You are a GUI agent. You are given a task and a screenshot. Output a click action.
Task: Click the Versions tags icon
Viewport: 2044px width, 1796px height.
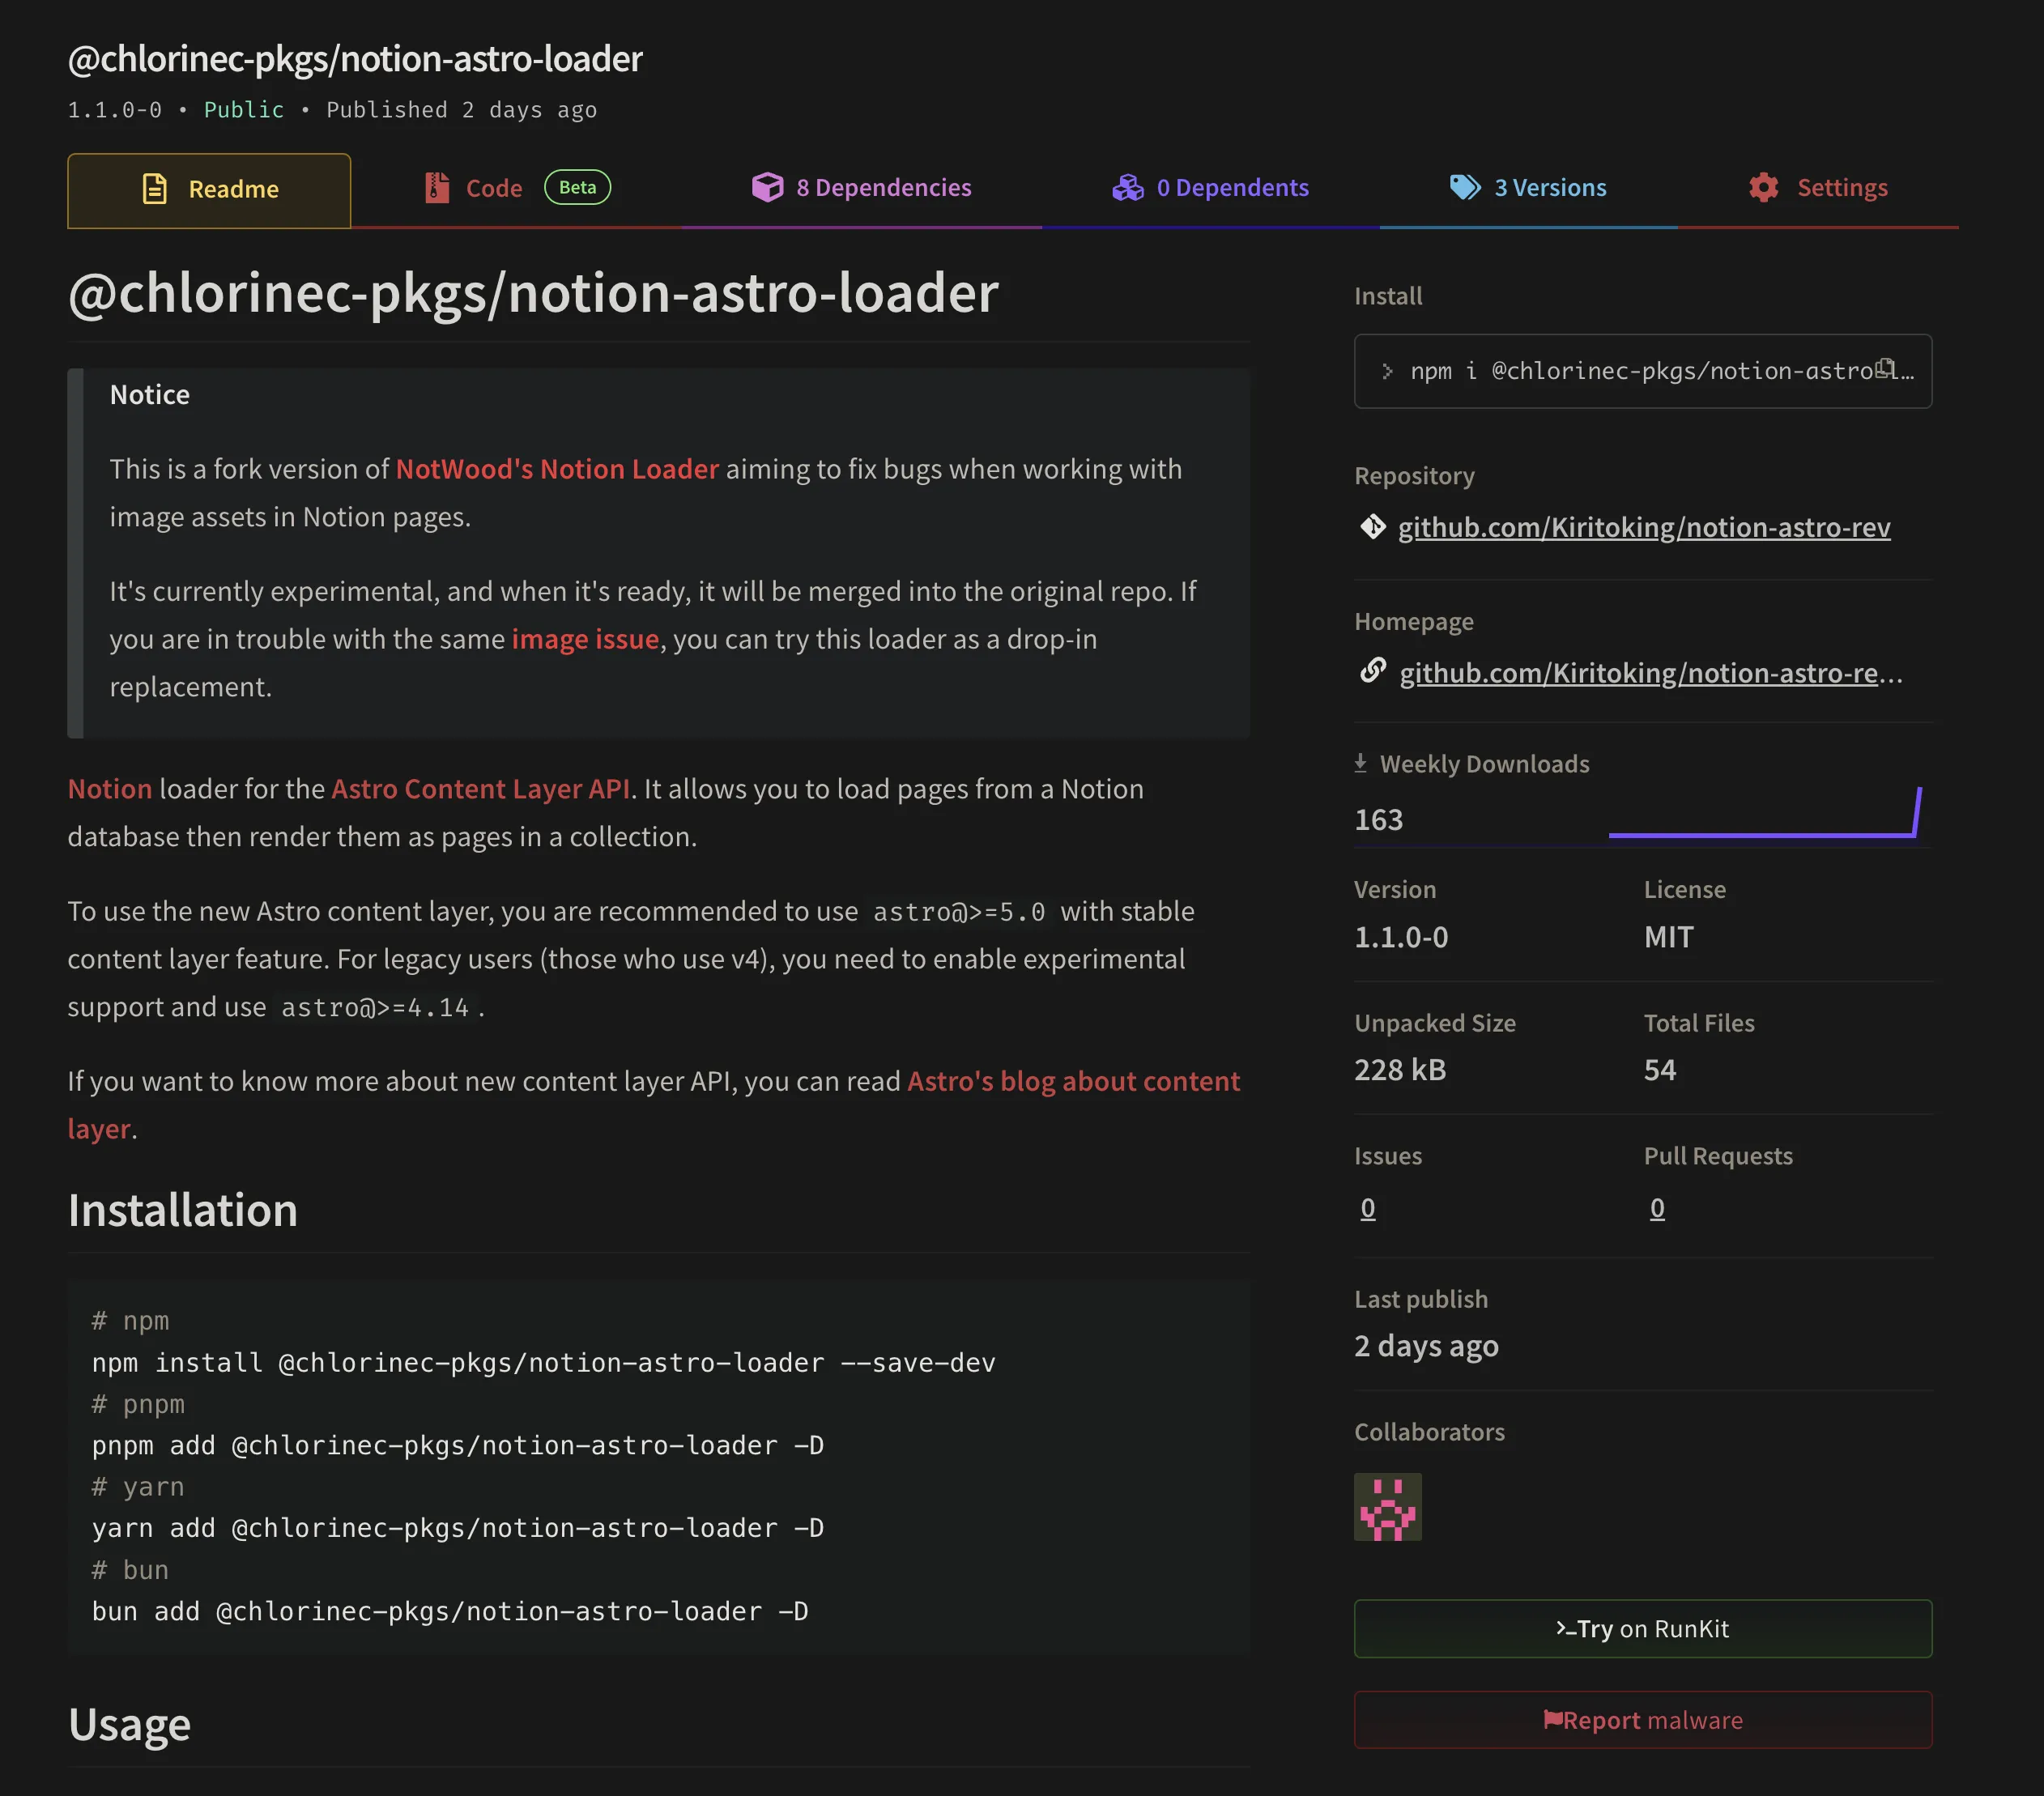(1465, 187)
